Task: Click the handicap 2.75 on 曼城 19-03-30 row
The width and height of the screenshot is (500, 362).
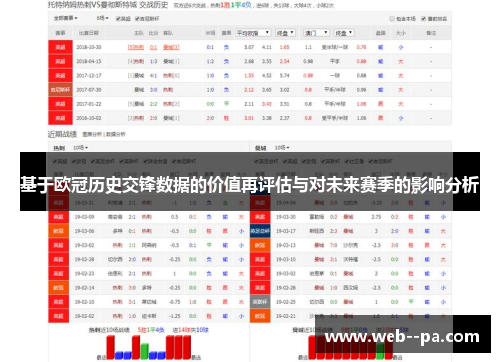Action: tap(376, 217)
